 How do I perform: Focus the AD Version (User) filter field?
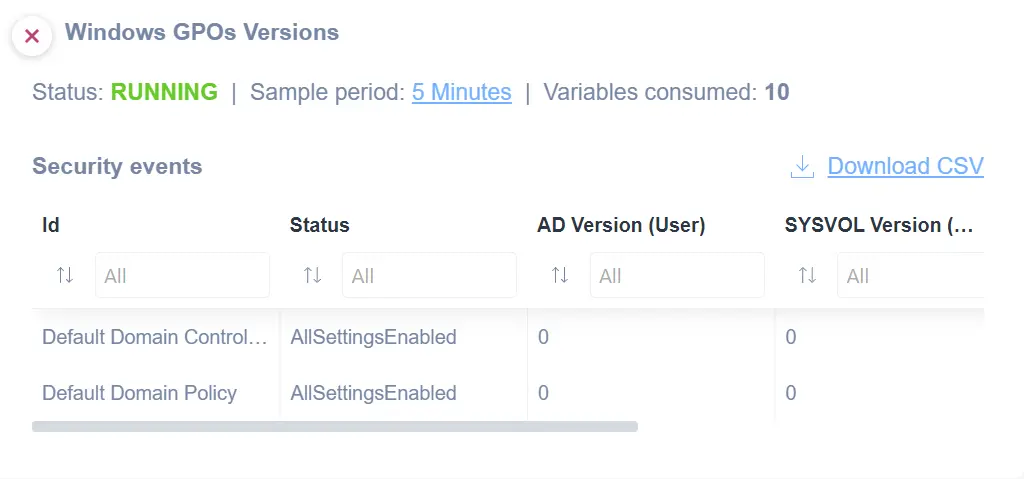point(677,275)
